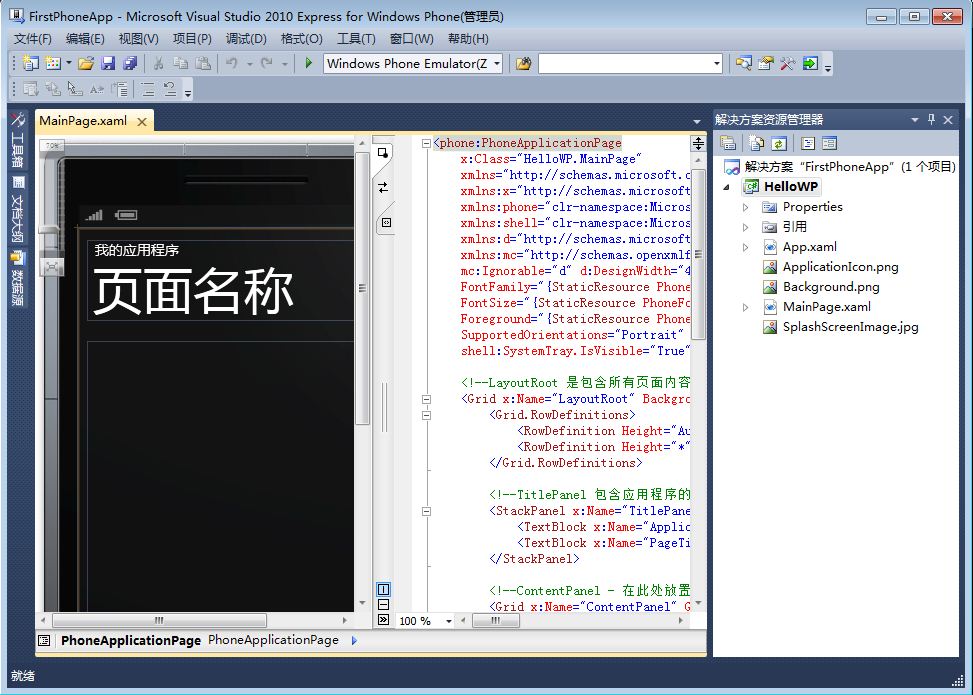
Task: Open the Data Sources side tab 数据源
Action: [17, 279]
